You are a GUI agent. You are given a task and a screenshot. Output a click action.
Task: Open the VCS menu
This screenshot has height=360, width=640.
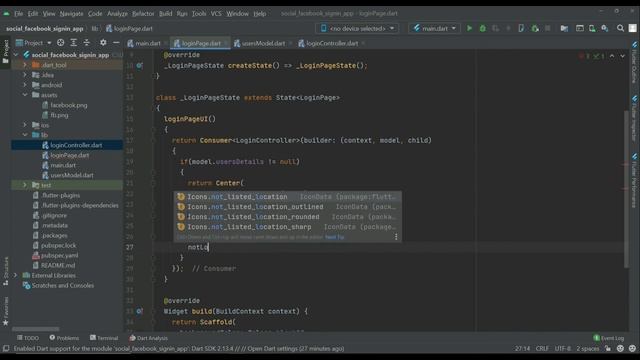[x=216, y=13]
